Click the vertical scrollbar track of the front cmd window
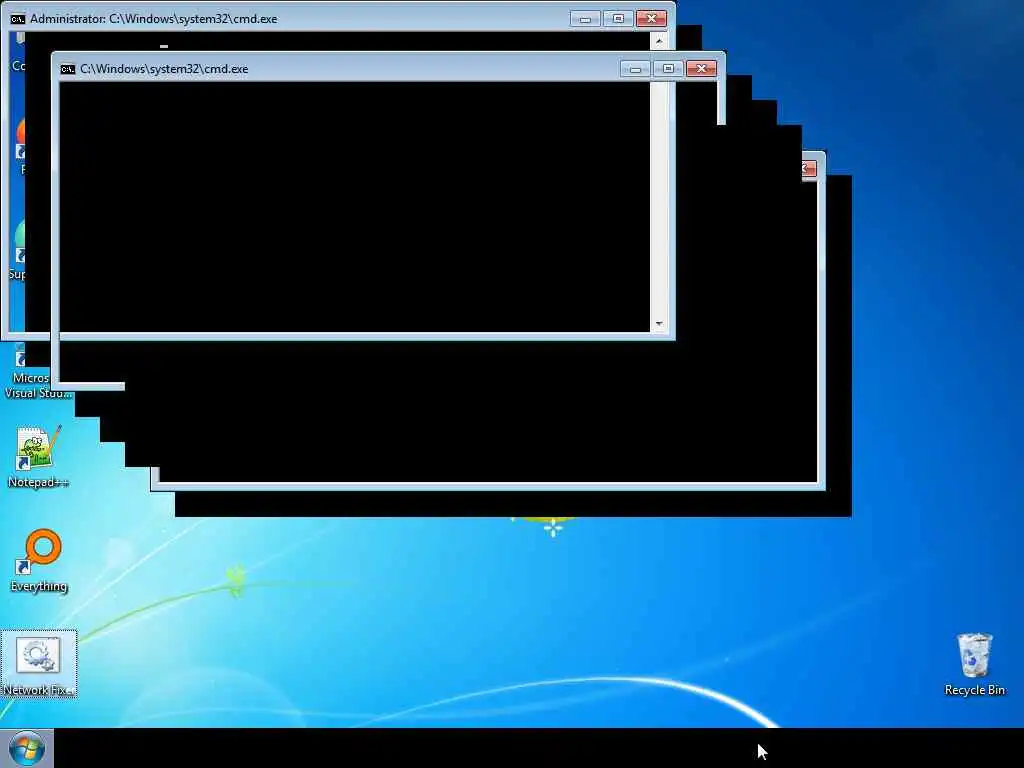Image resolution: width=1024 pixels, height=768 pixels. pos(659,199)
